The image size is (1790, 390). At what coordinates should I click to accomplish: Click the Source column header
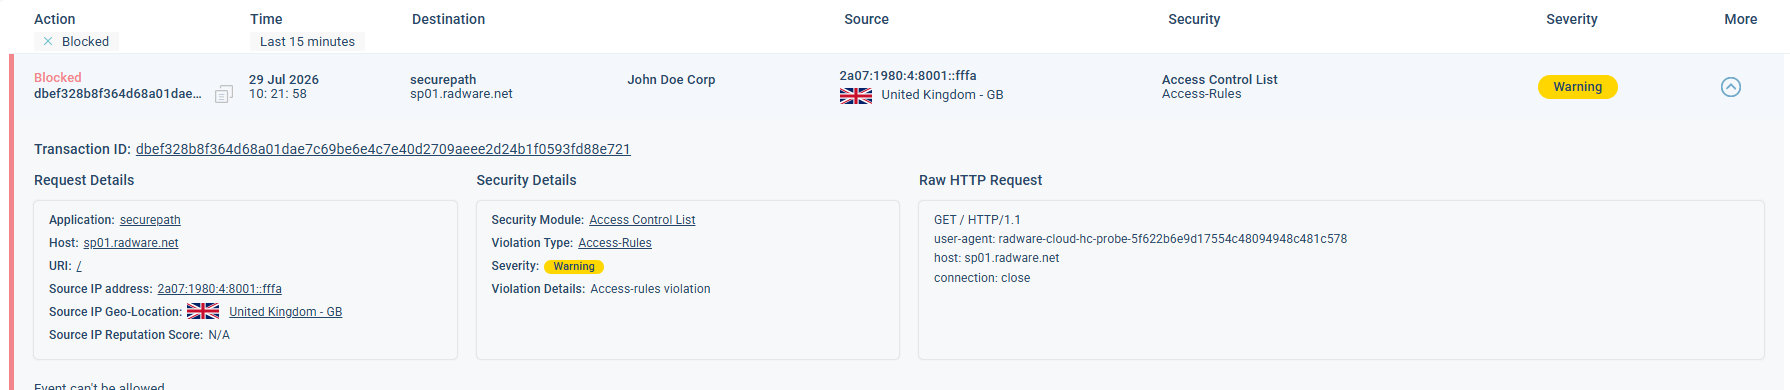pyautogui.click(x=866, y=19)
